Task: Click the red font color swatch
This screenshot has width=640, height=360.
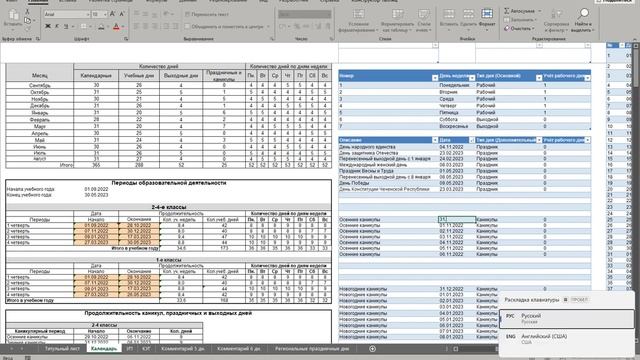Action: coord(116,26)
